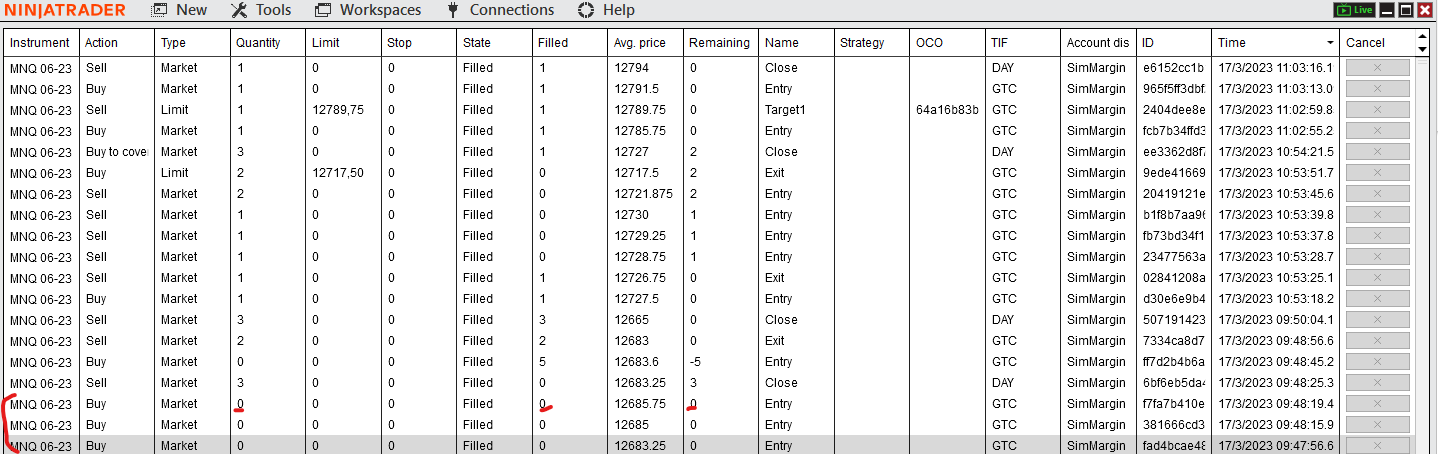Image resolution: width=1438 pixels, height=454 pixels.
Task: Open the Tools menu
Action: 261,10
